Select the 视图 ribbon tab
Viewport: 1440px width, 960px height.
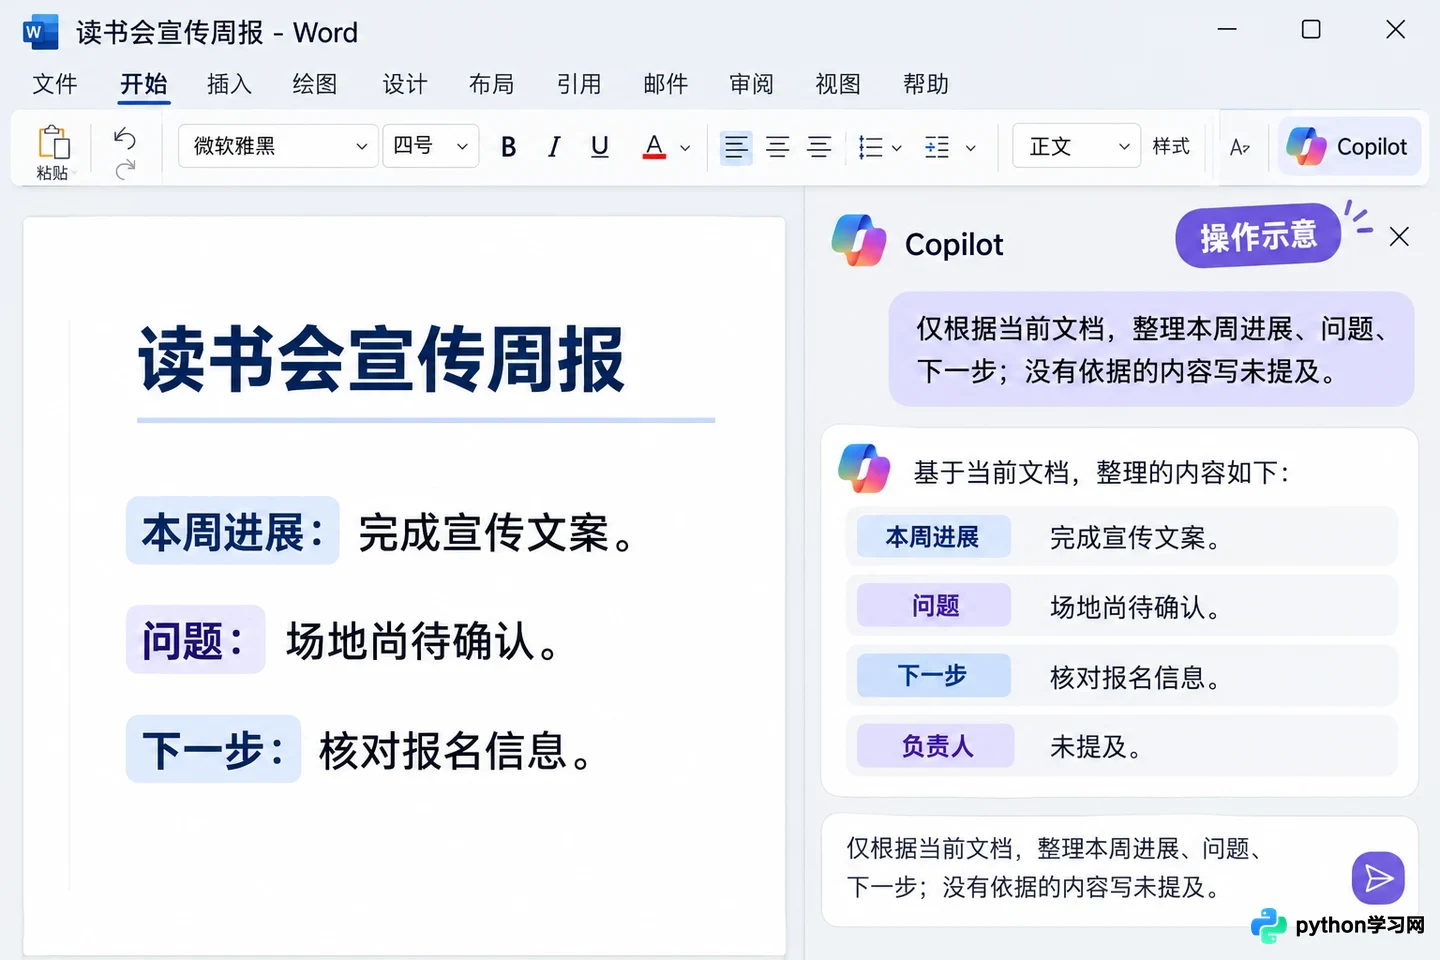pyautogui.click(x=838, y=84)
